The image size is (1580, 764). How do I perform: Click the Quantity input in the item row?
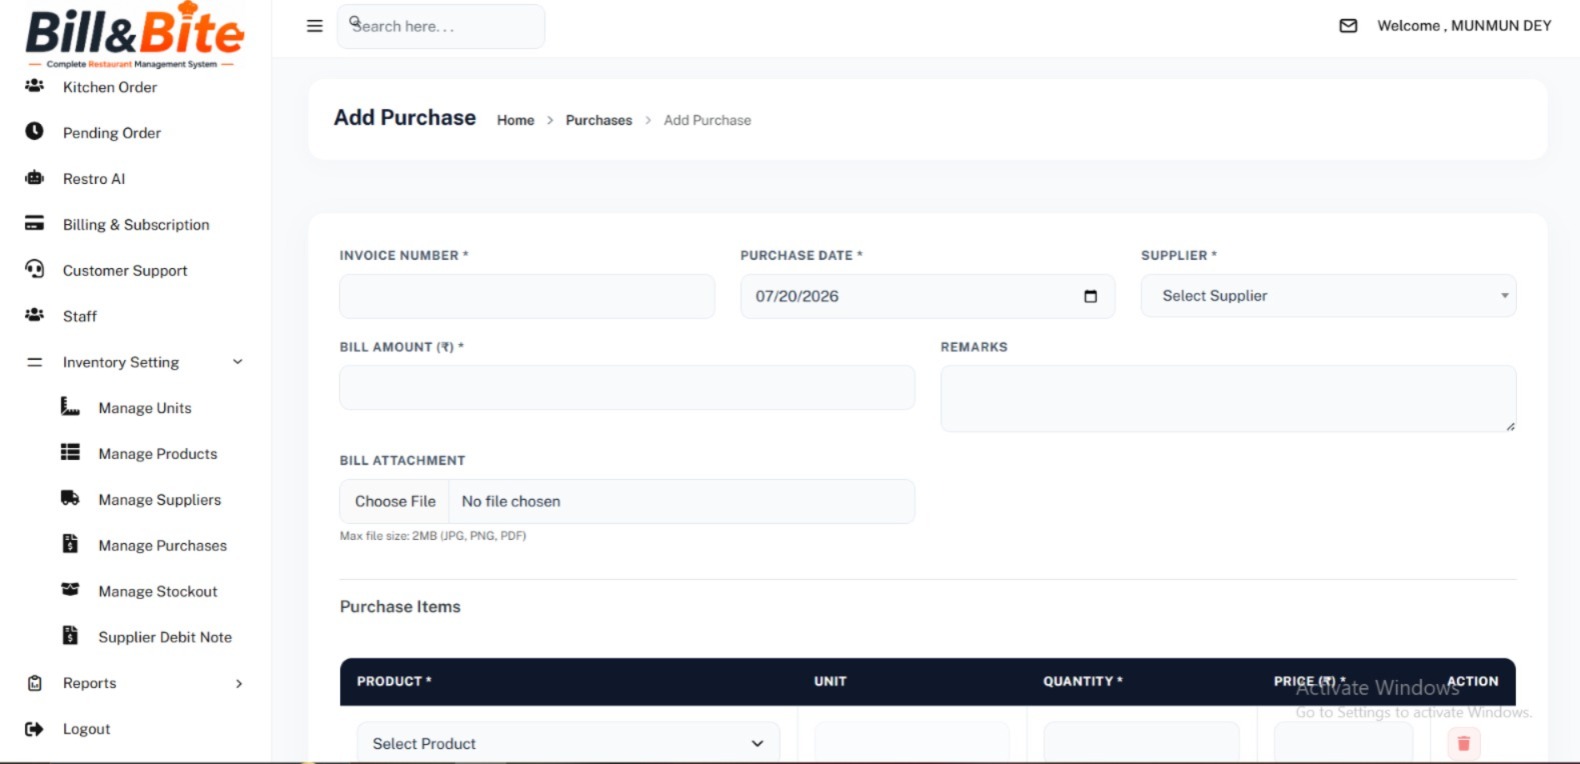(x=1141, y=743)
